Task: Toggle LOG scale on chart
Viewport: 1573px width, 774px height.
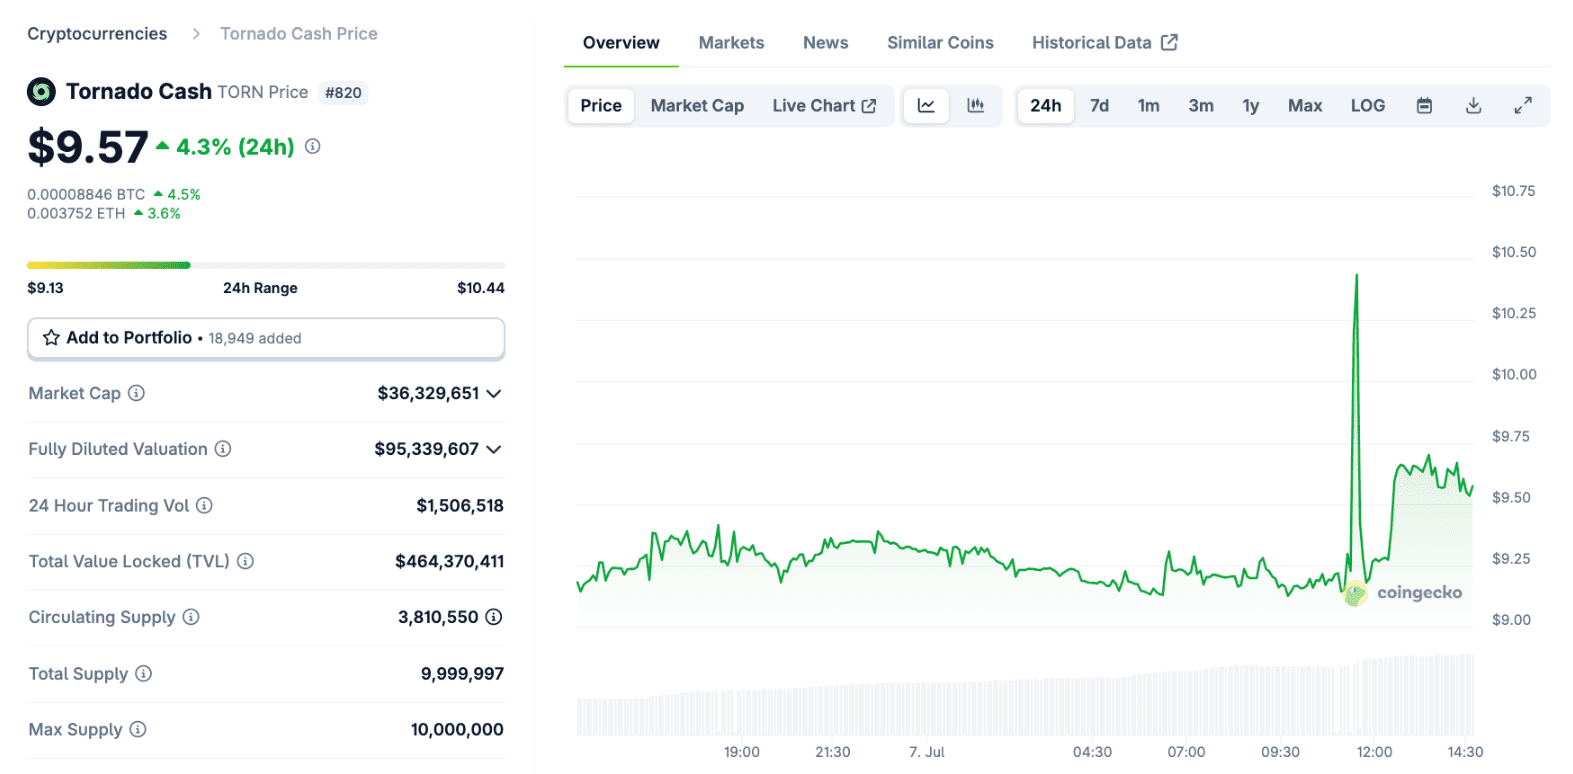Action: click(1368, 105)
